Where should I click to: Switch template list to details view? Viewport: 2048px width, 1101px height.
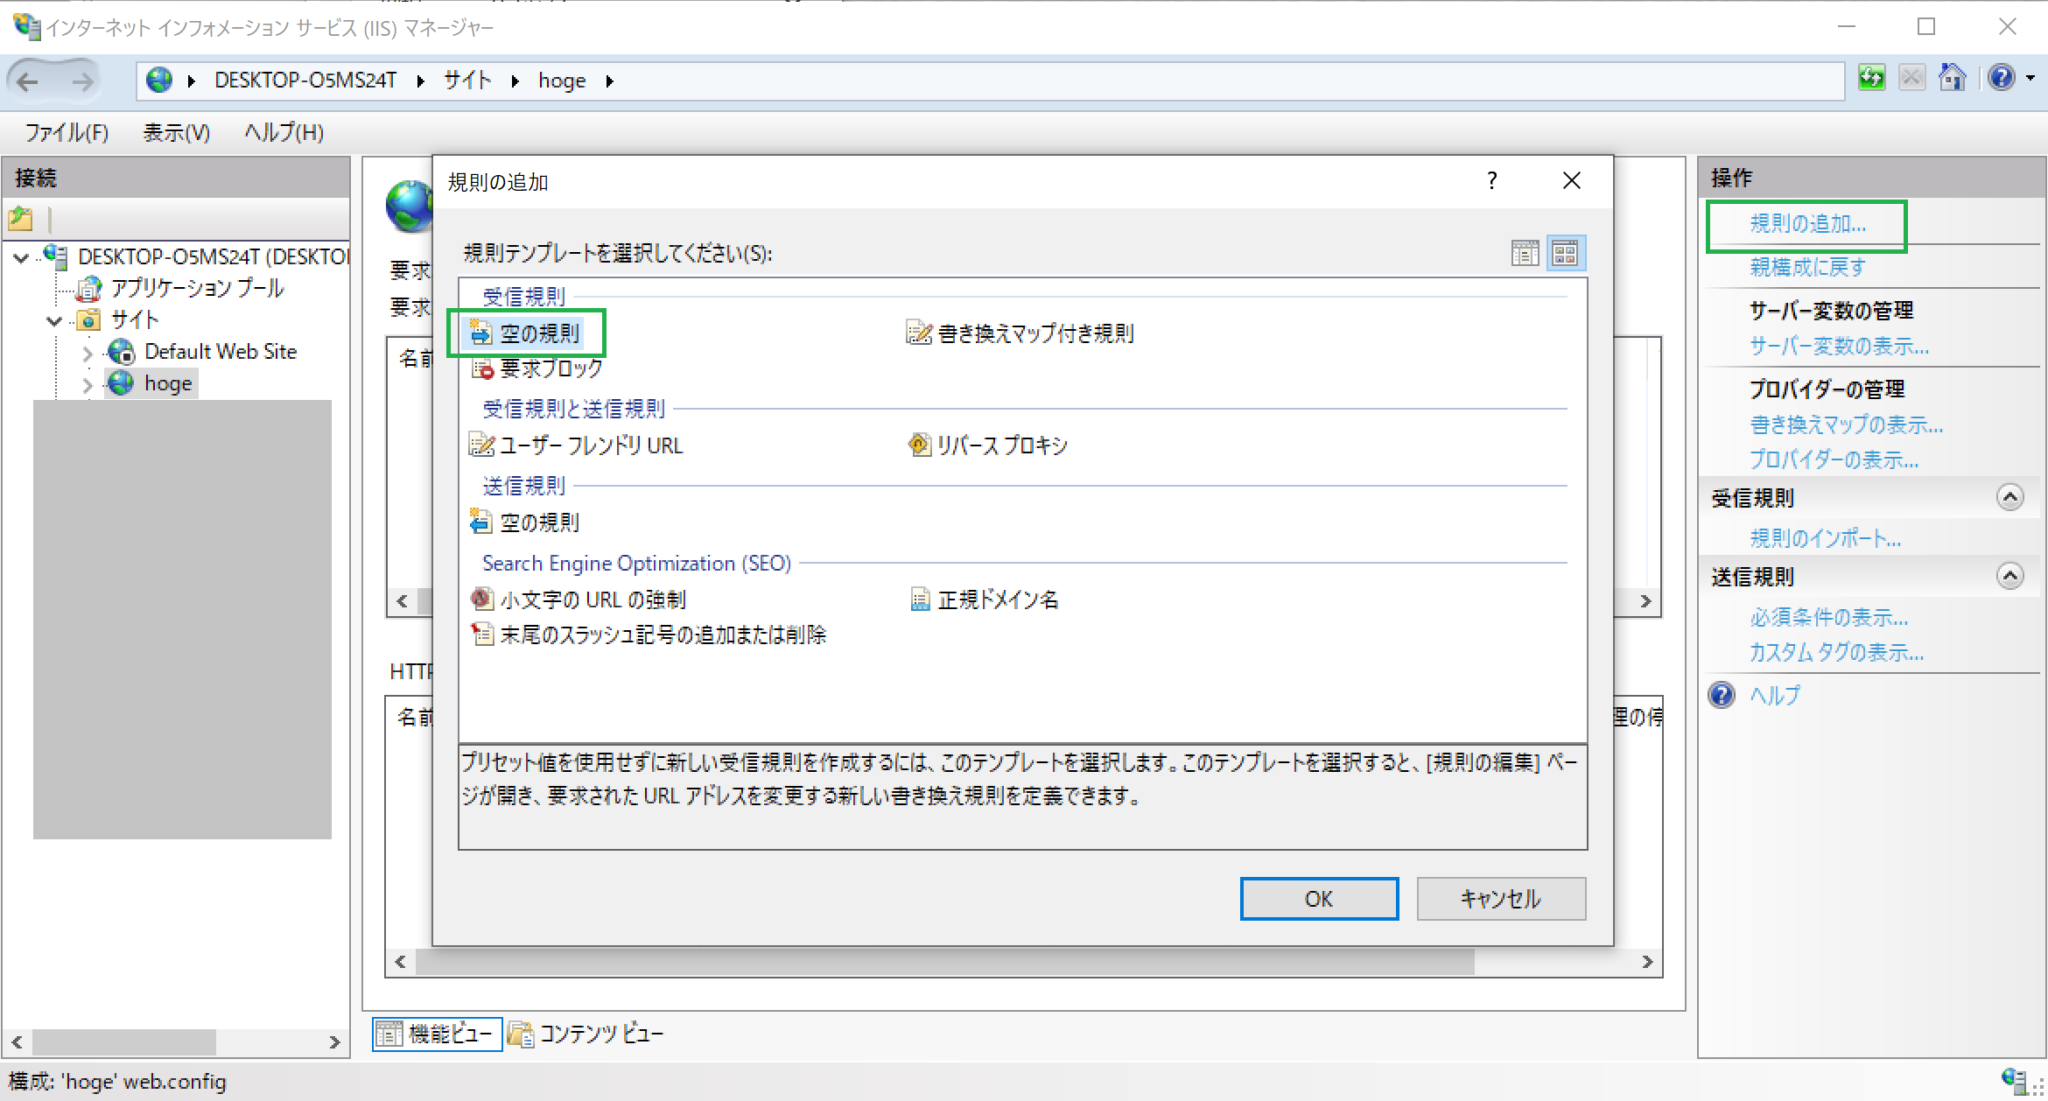1525,253
